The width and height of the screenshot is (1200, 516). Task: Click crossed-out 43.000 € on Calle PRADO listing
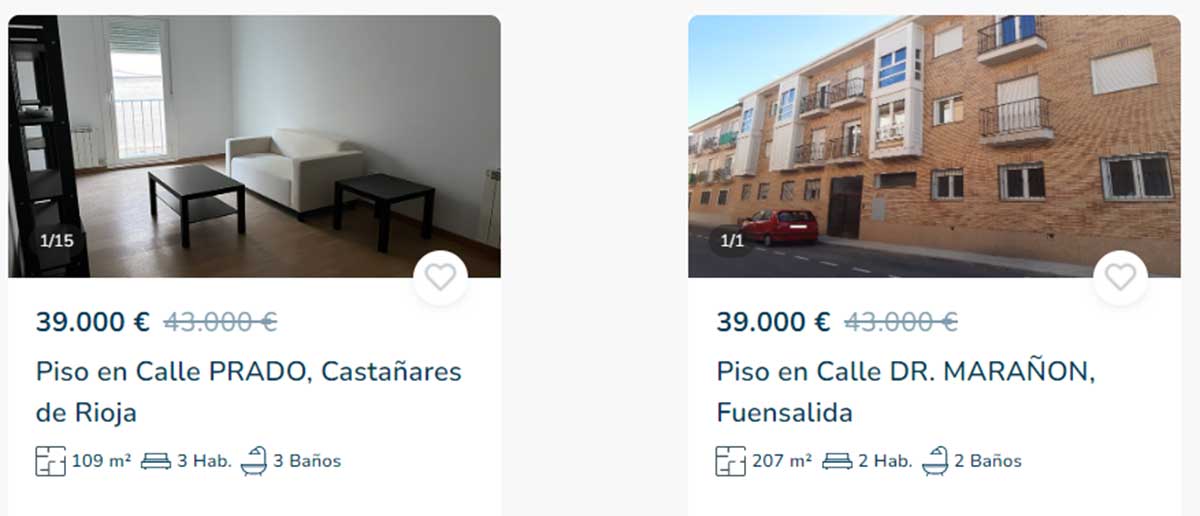pos(220,322)
